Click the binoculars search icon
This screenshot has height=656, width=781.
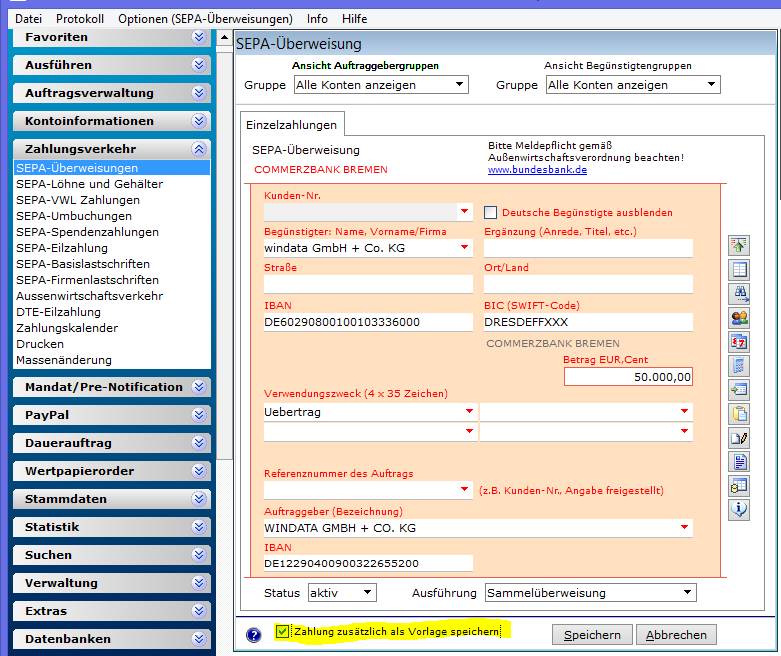tap(739, 293)
